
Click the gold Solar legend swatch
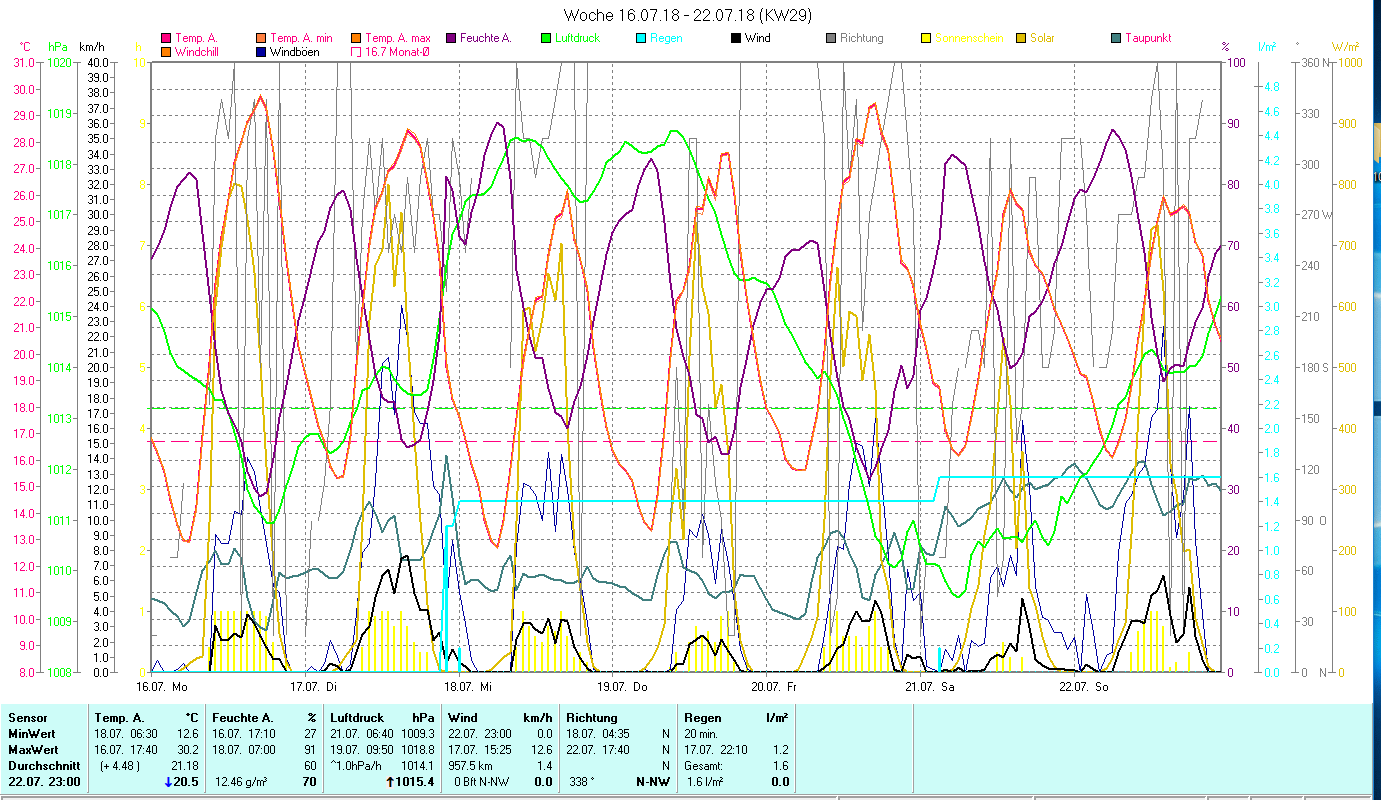1021,38
